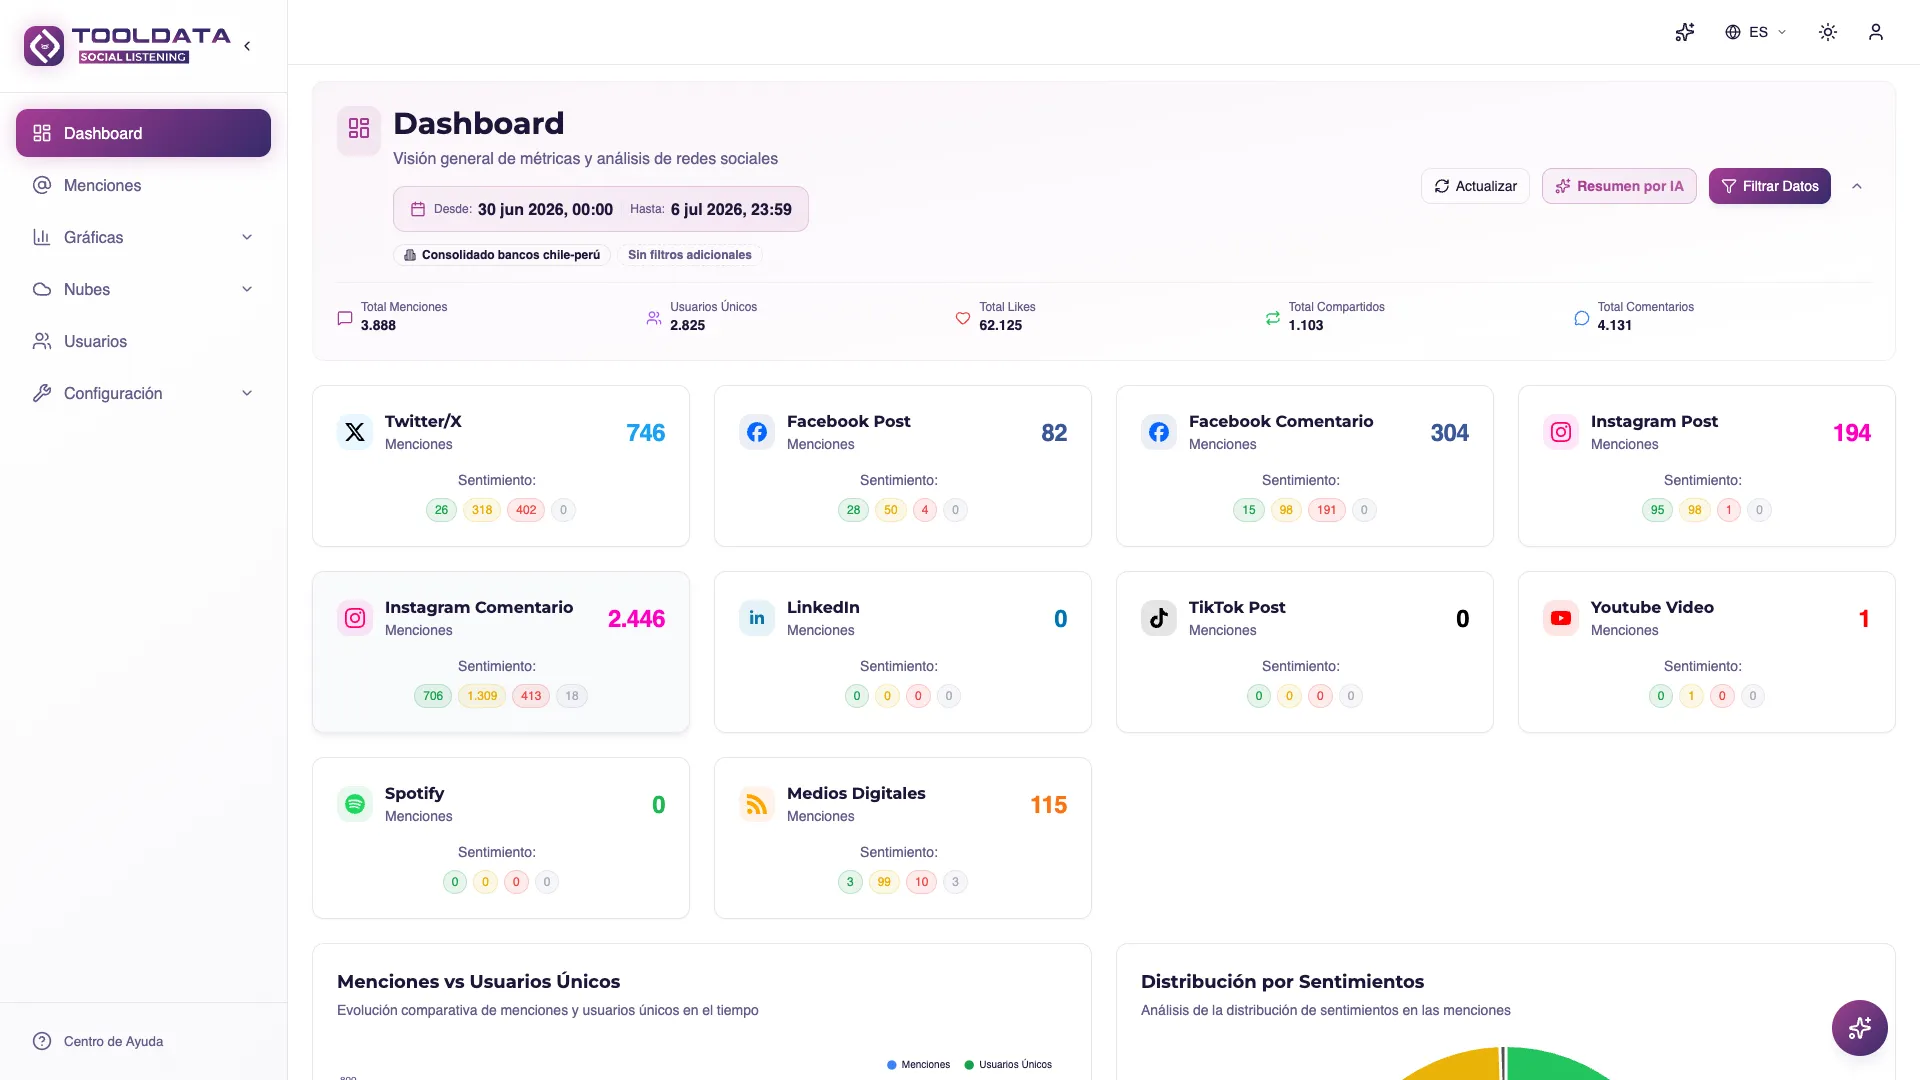
Task: Click the Menciones vs Usuarios Únicos heading
Action: pyautogui.click(x=478, y=982)
